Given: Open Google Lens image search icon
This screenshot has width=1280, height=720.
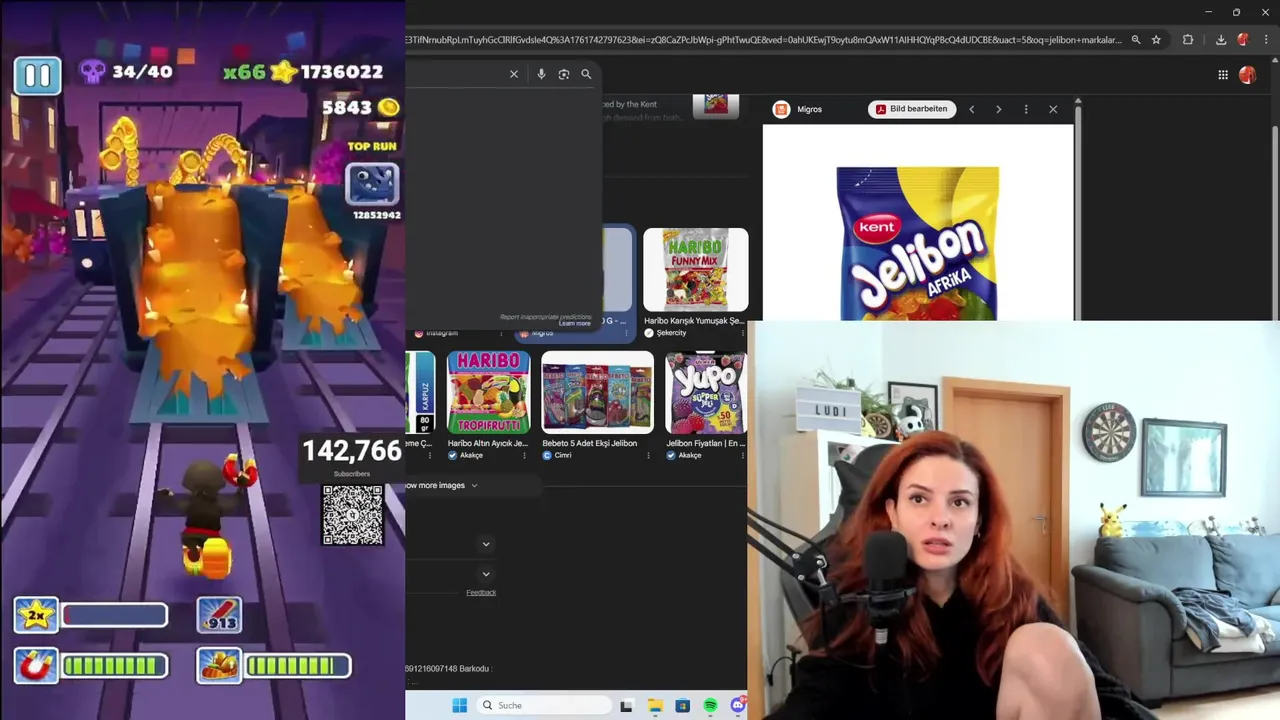Looking at the screenshot, I should point(564,74).
